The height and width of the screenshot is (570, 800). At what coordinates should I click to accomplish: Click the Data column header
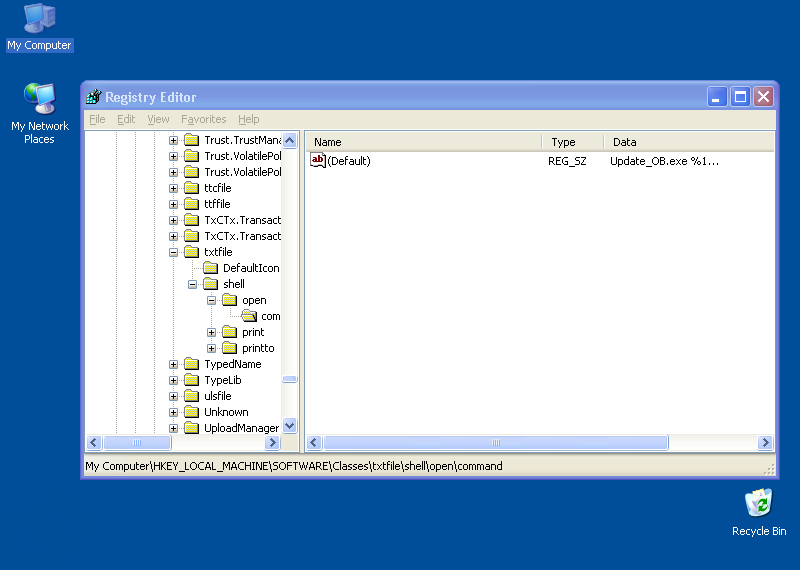[x=689, y=142]
